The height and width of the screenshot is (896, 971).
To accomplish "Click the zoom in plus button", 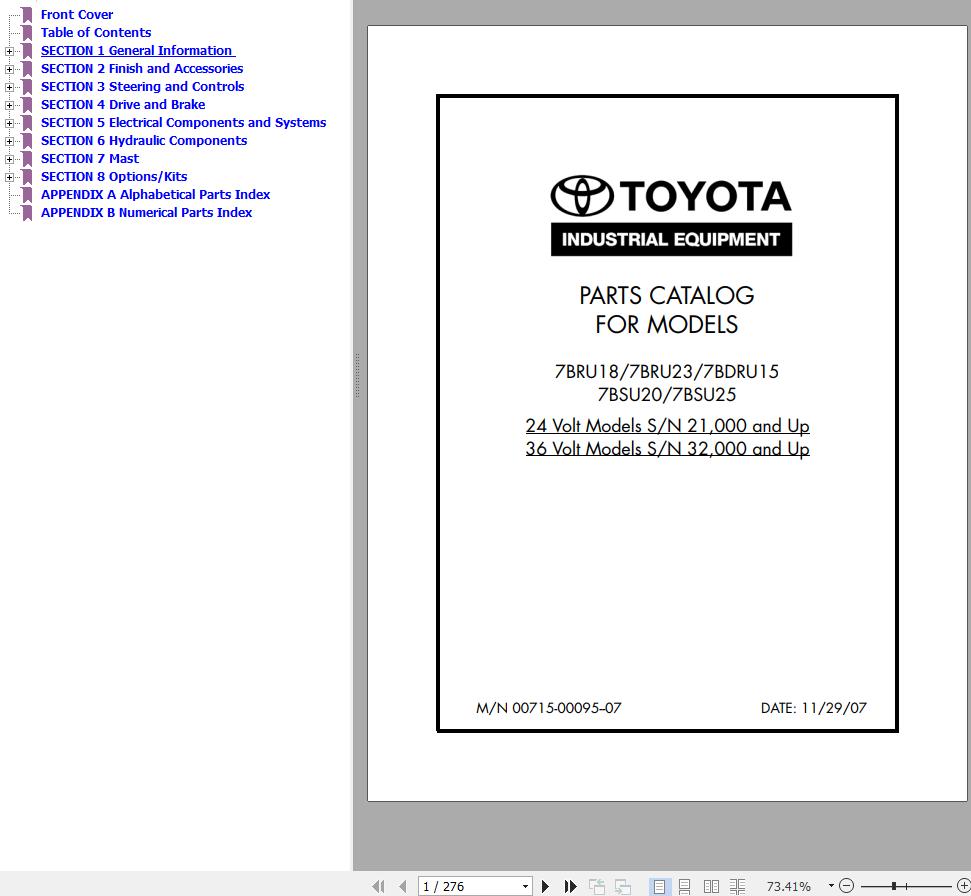I will pyautogui.click(x=964, y=886).
